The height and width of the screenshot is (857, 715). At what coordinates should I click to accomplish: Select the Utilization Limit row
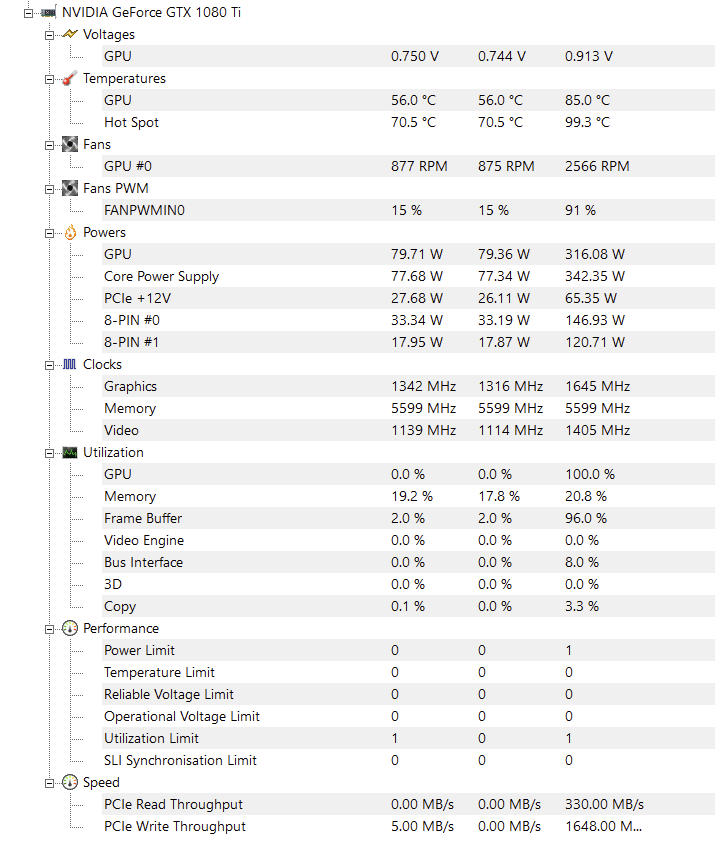[x=151, y=739]
